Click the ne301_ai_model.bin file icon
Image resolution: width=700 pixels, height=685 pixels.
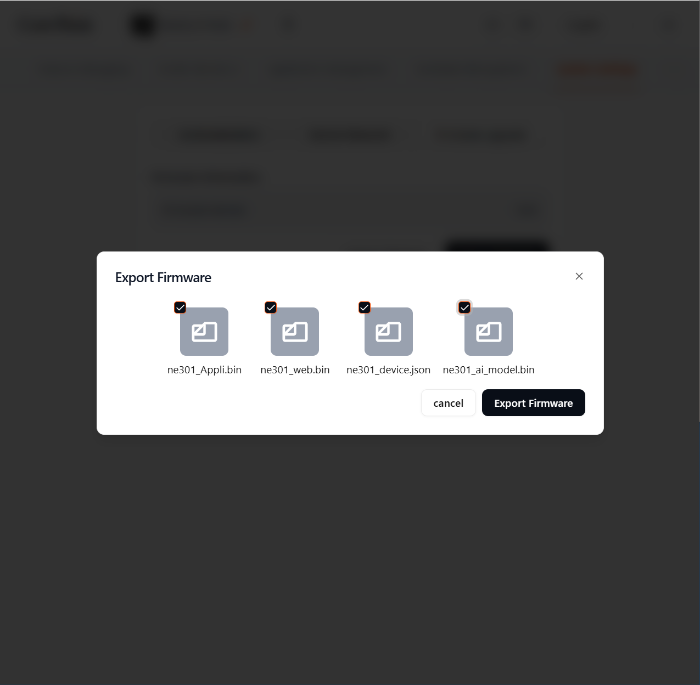coord(488,331)
